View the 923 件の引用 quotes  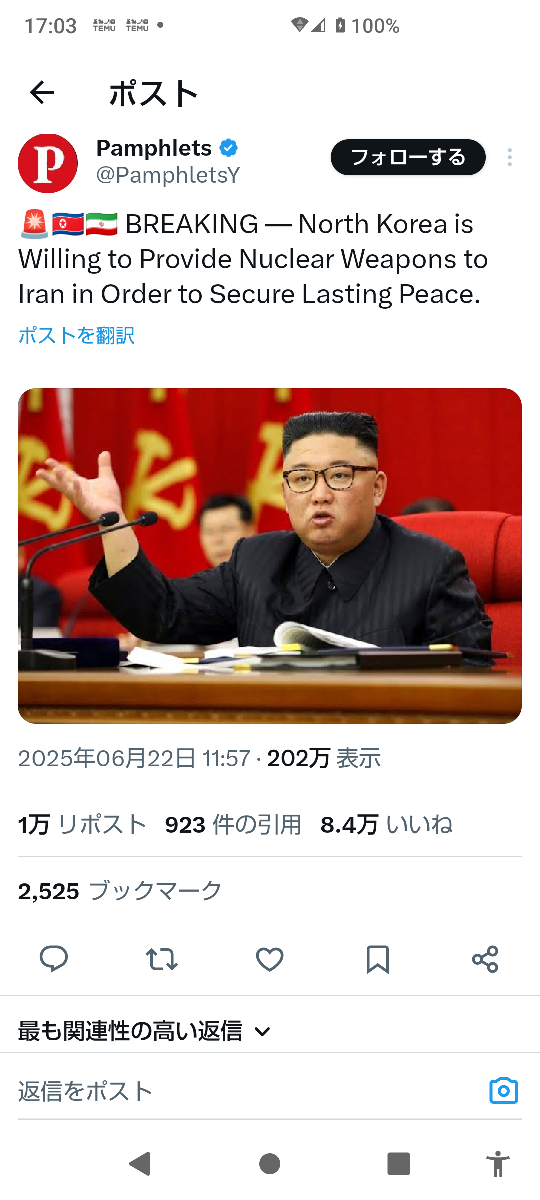tap(233, 825)
